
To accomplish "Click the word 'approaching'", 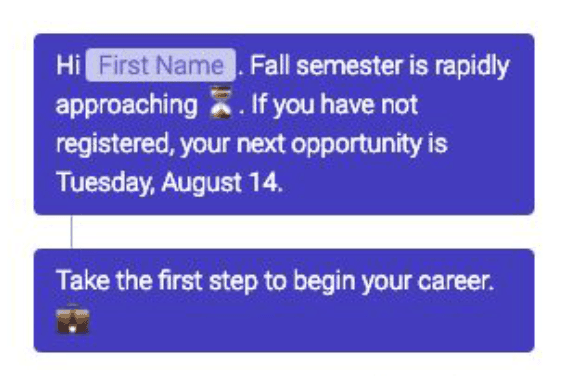I will [126, 105].
